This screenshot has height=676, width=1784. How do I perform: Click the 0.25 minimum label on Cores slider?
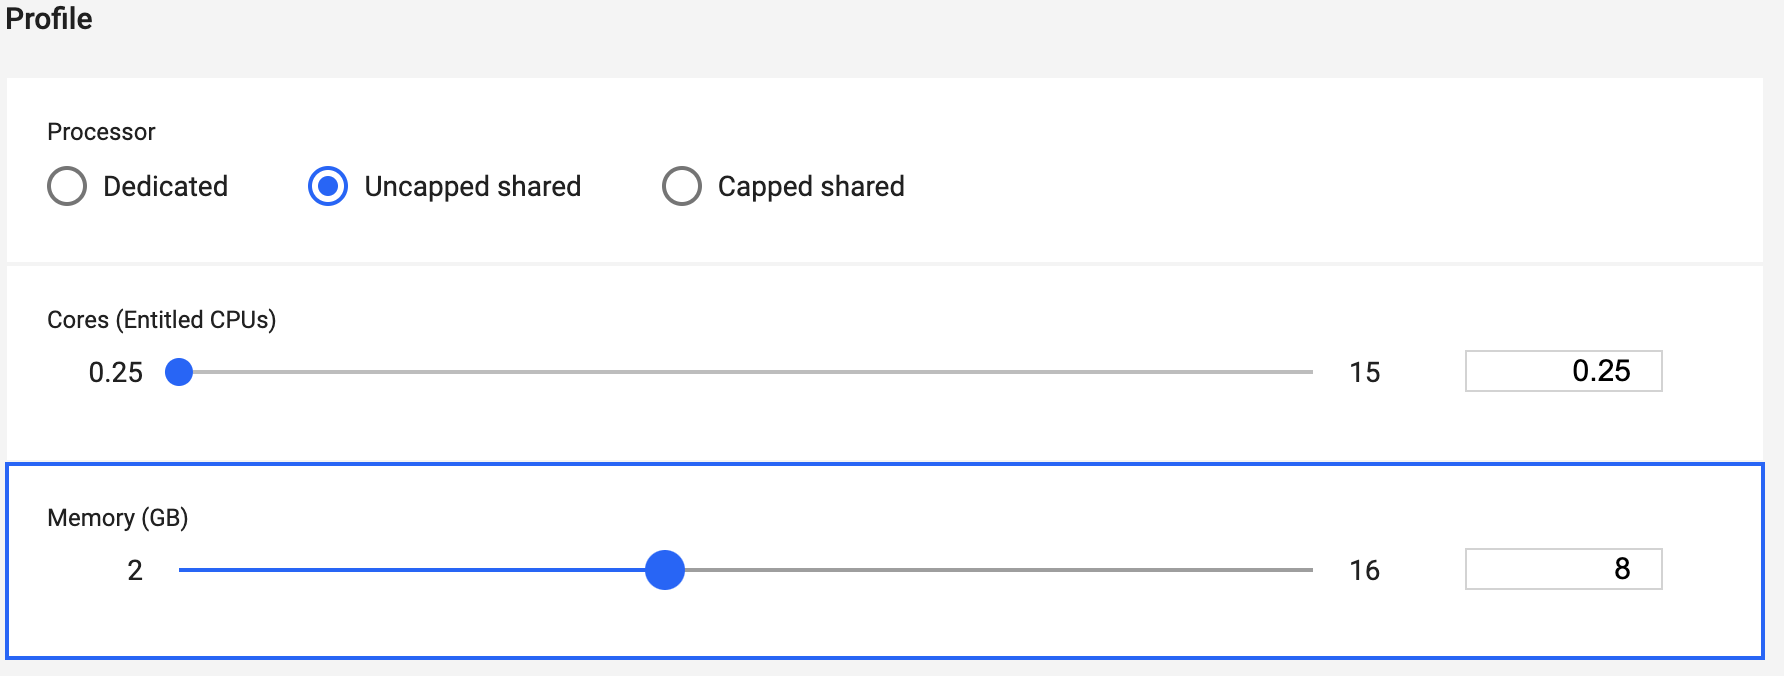[116, 372]
